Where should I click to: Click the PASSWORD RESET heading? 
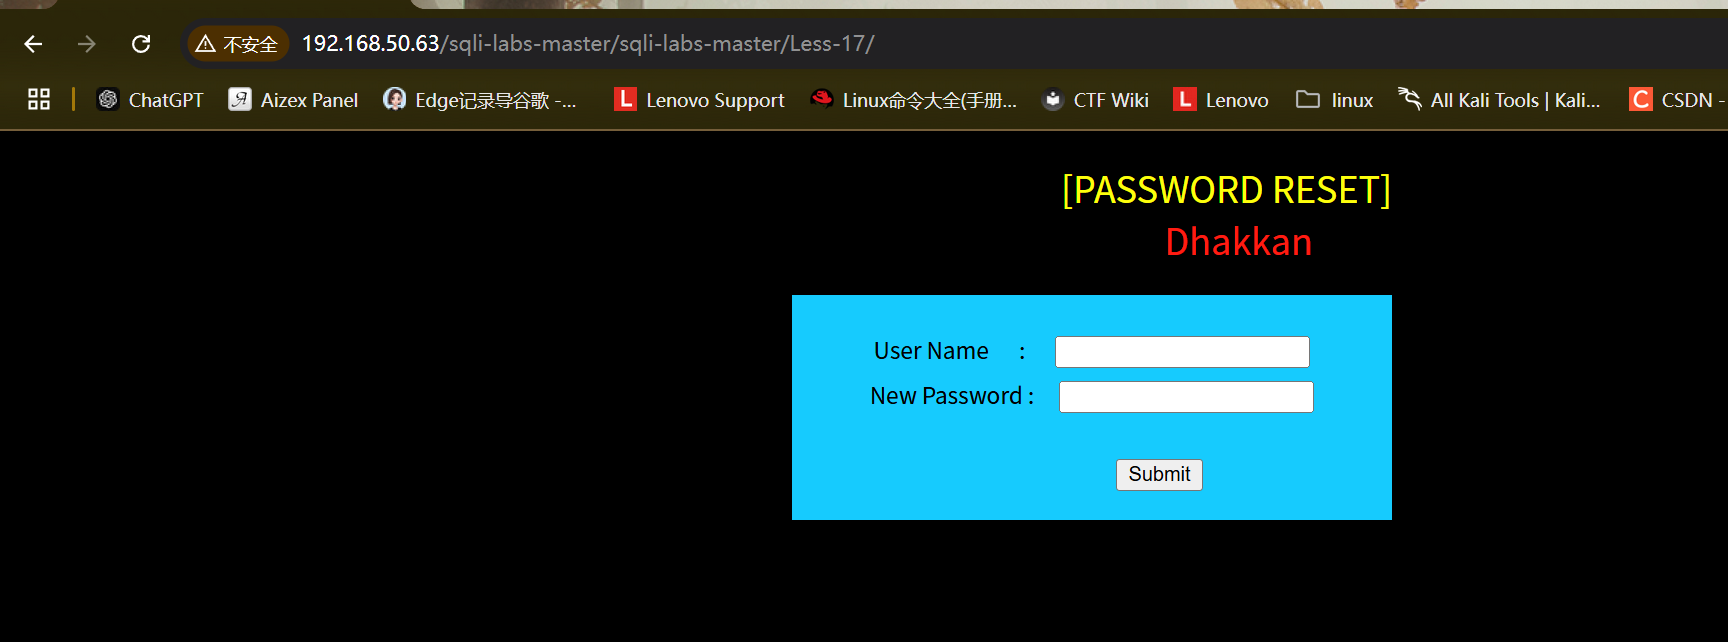point(1226,190)
